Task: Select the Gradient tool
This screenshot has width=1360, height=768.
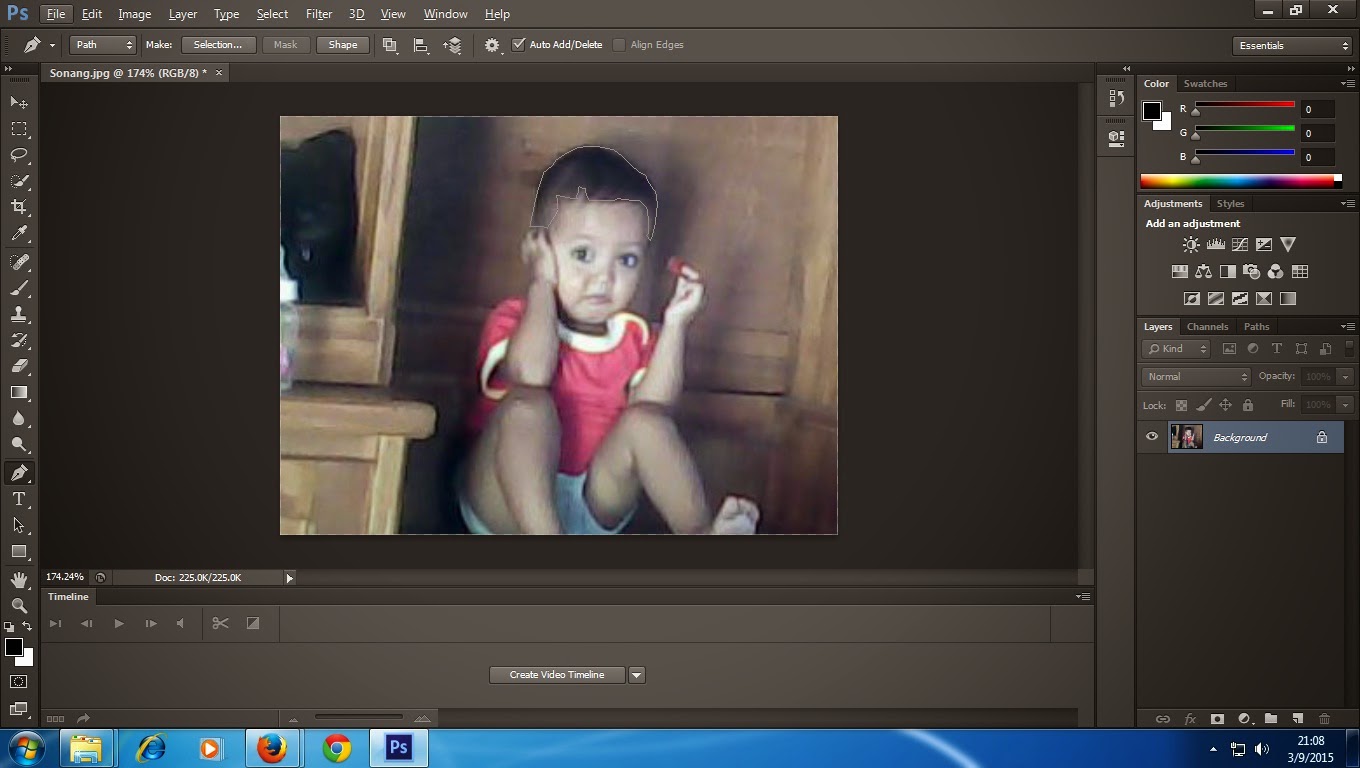Action: [x=19, y=392]
